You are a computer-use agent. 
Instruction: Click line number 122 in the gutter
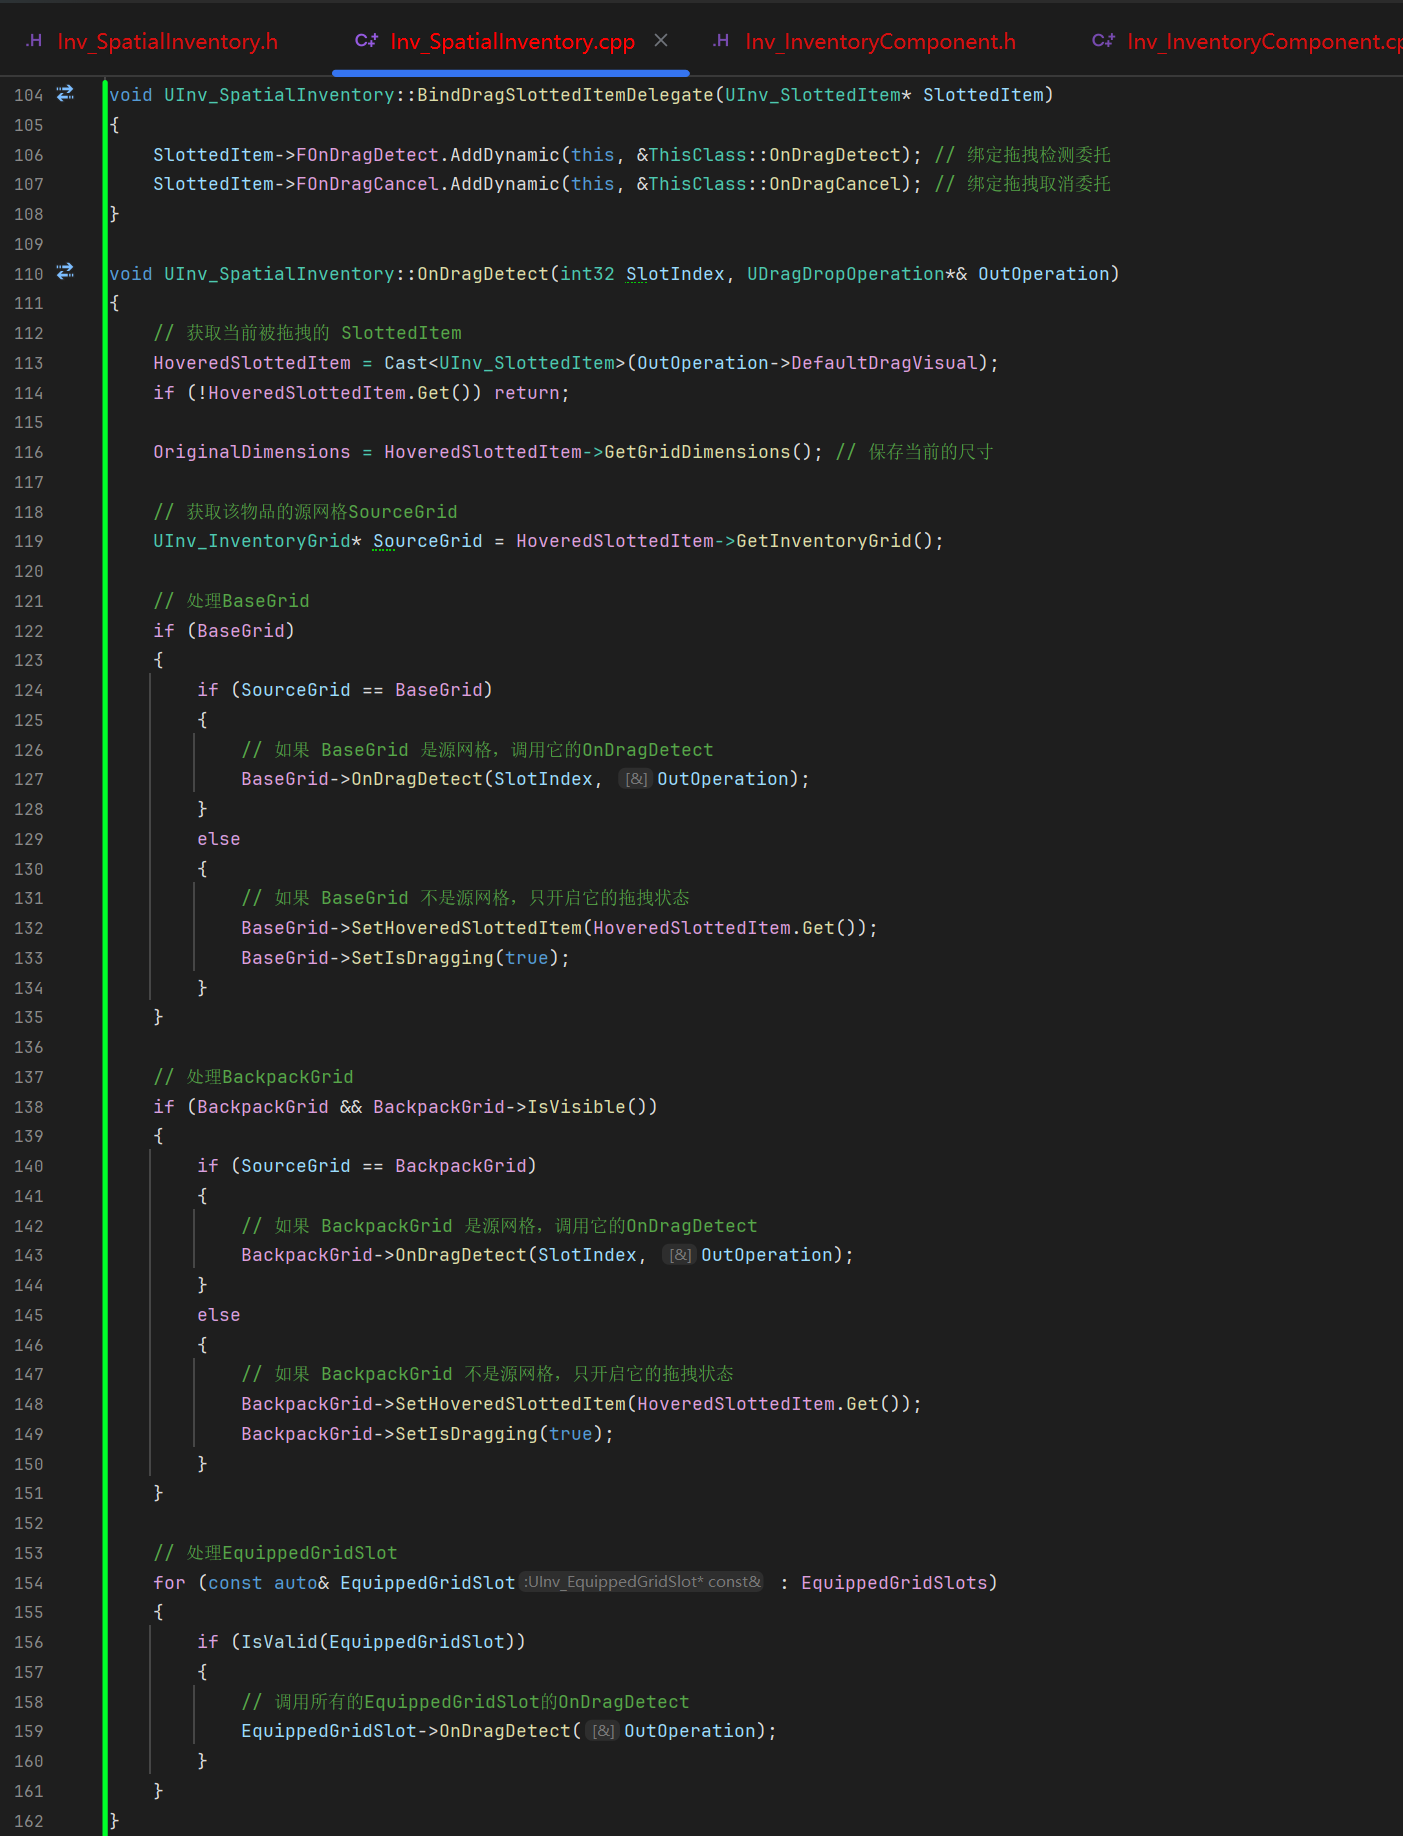point(29,631)
